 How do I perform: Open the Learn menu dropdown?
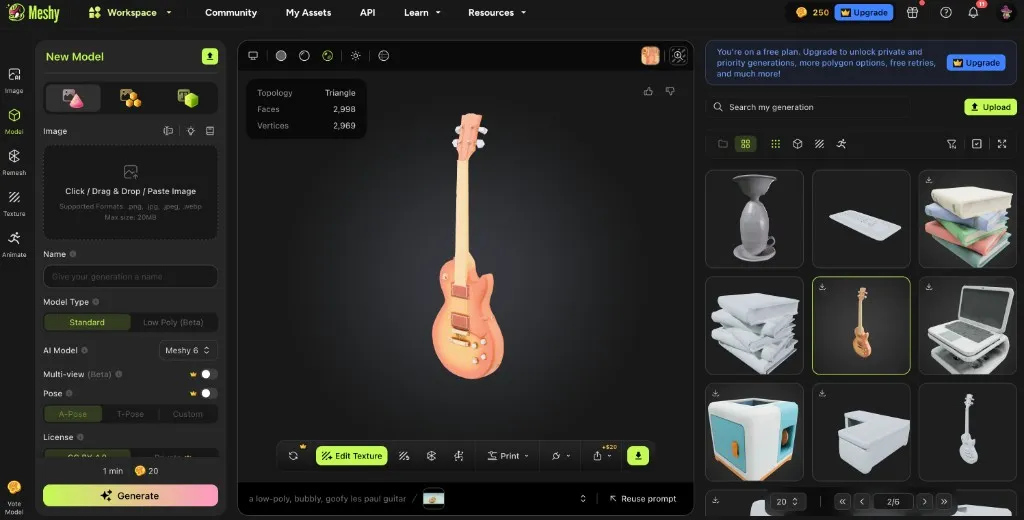pyautogui.click(x=422, y=12)
